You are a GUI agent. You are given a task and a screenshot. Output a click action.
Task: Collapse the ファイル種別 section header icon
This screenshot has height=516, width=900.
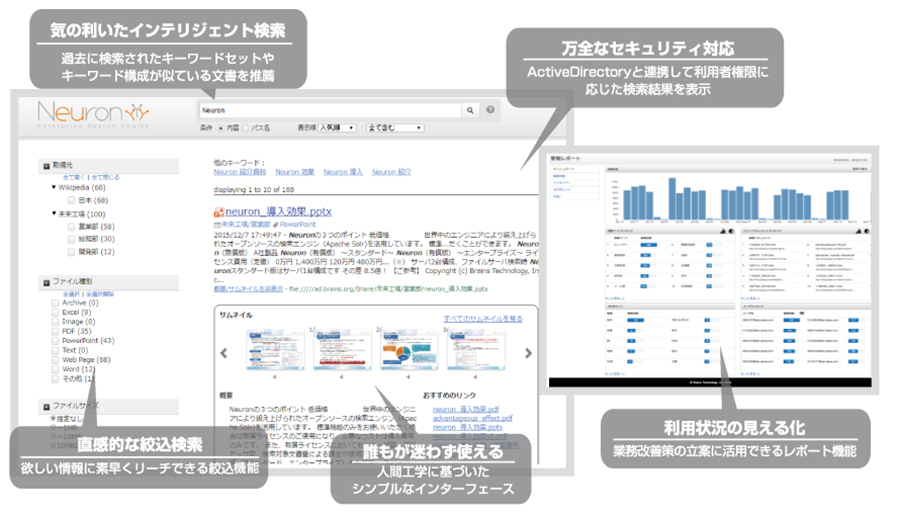point(46,282)
